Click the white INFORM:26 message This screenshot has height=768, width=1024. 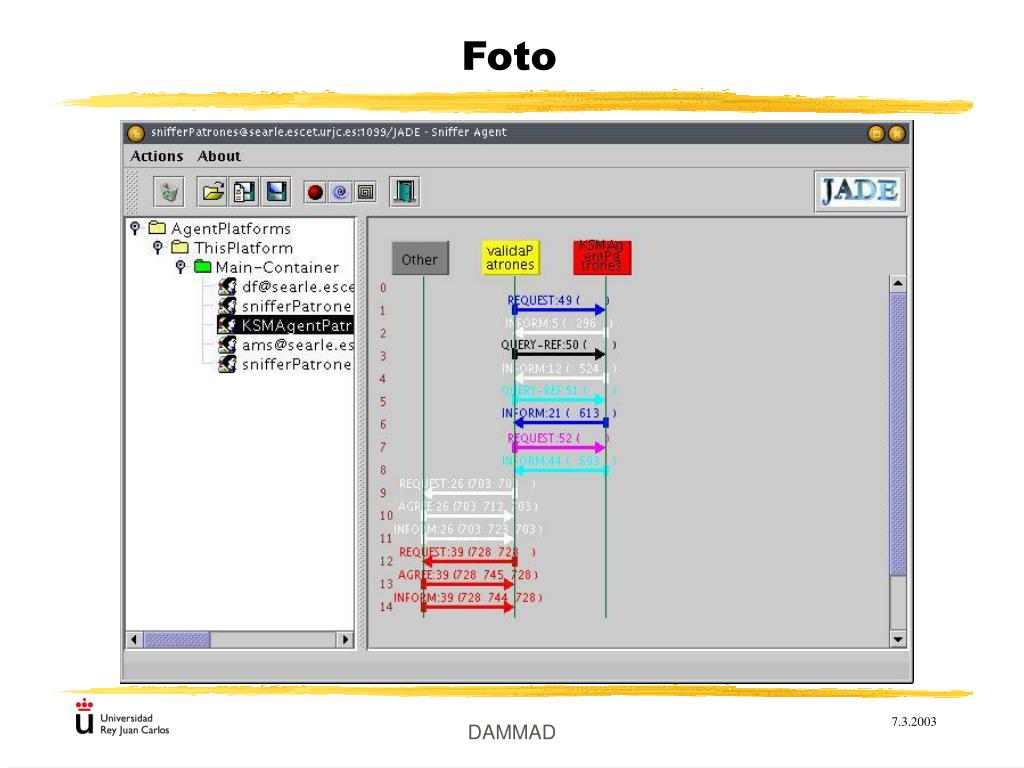(x=469, y=539)
